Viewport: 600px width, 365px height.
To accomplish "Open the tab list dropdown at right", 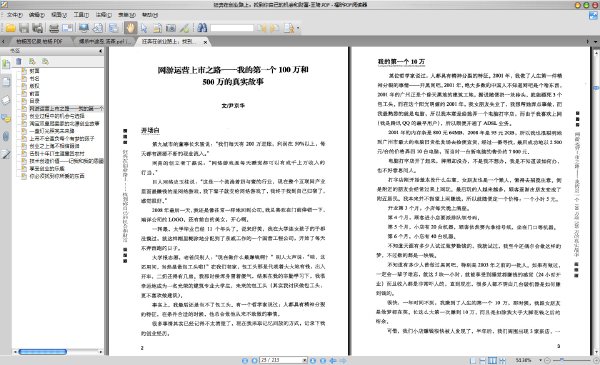I will 595,41.
